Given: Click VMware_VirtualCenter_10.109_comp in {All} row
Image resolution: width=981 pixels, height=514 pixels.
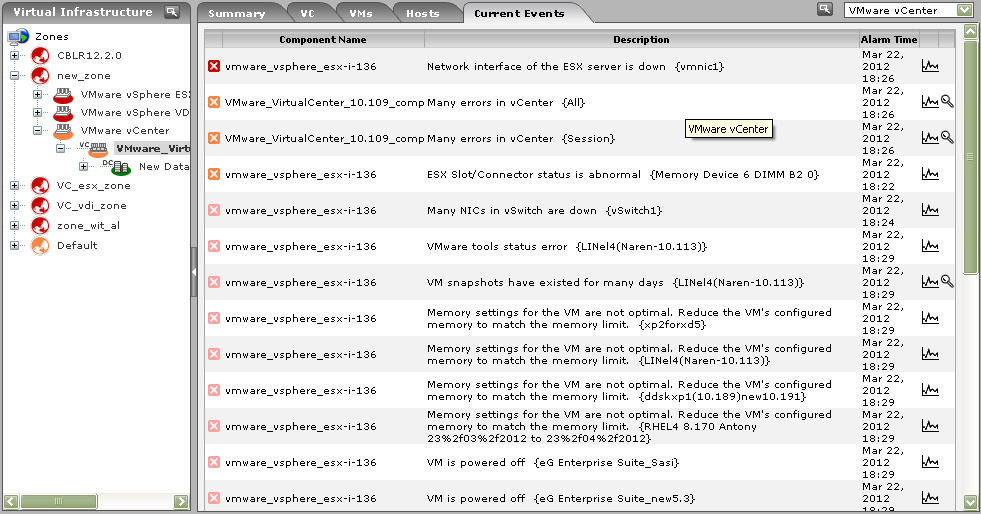Looking at the screenshot, I should pos(325,103).
